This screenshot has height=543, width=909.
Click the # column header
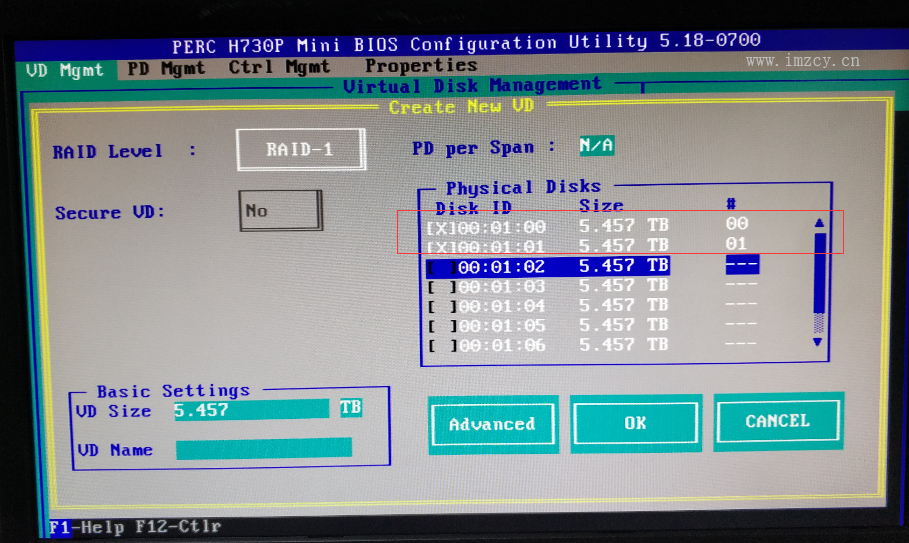click(731, 203)
